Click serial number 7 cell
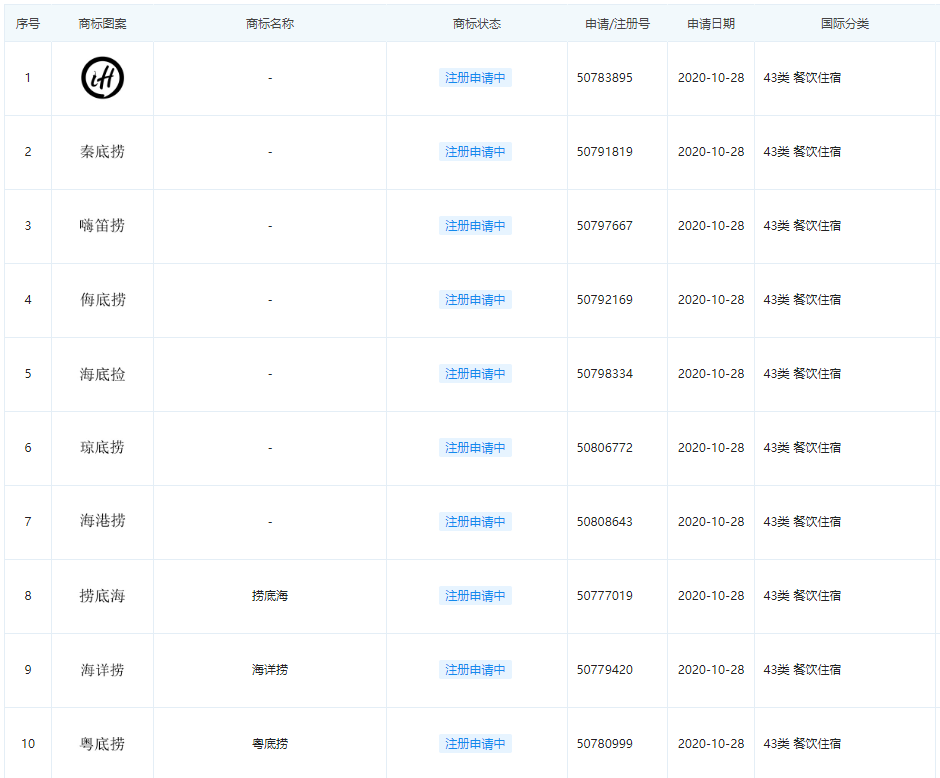This screenshot has width=940, height=778. point(28,522)
